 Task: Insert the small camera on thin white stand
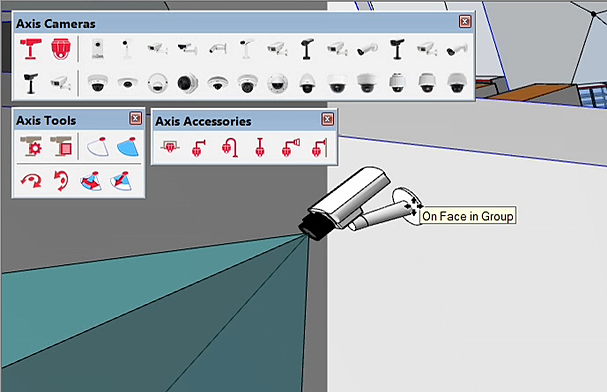pyautogui.click(x=126, y=49)
